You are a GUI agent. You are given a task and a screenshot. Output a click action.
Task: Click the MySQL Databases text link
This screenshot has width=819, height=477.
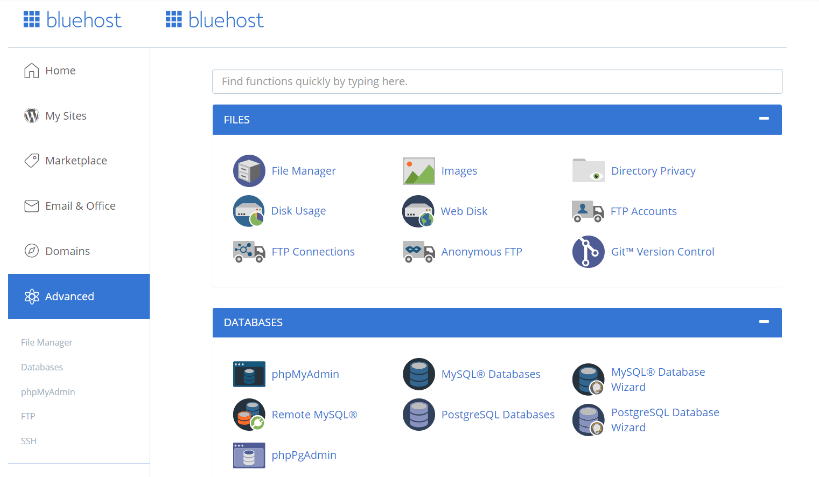click(x=490, y=374)
